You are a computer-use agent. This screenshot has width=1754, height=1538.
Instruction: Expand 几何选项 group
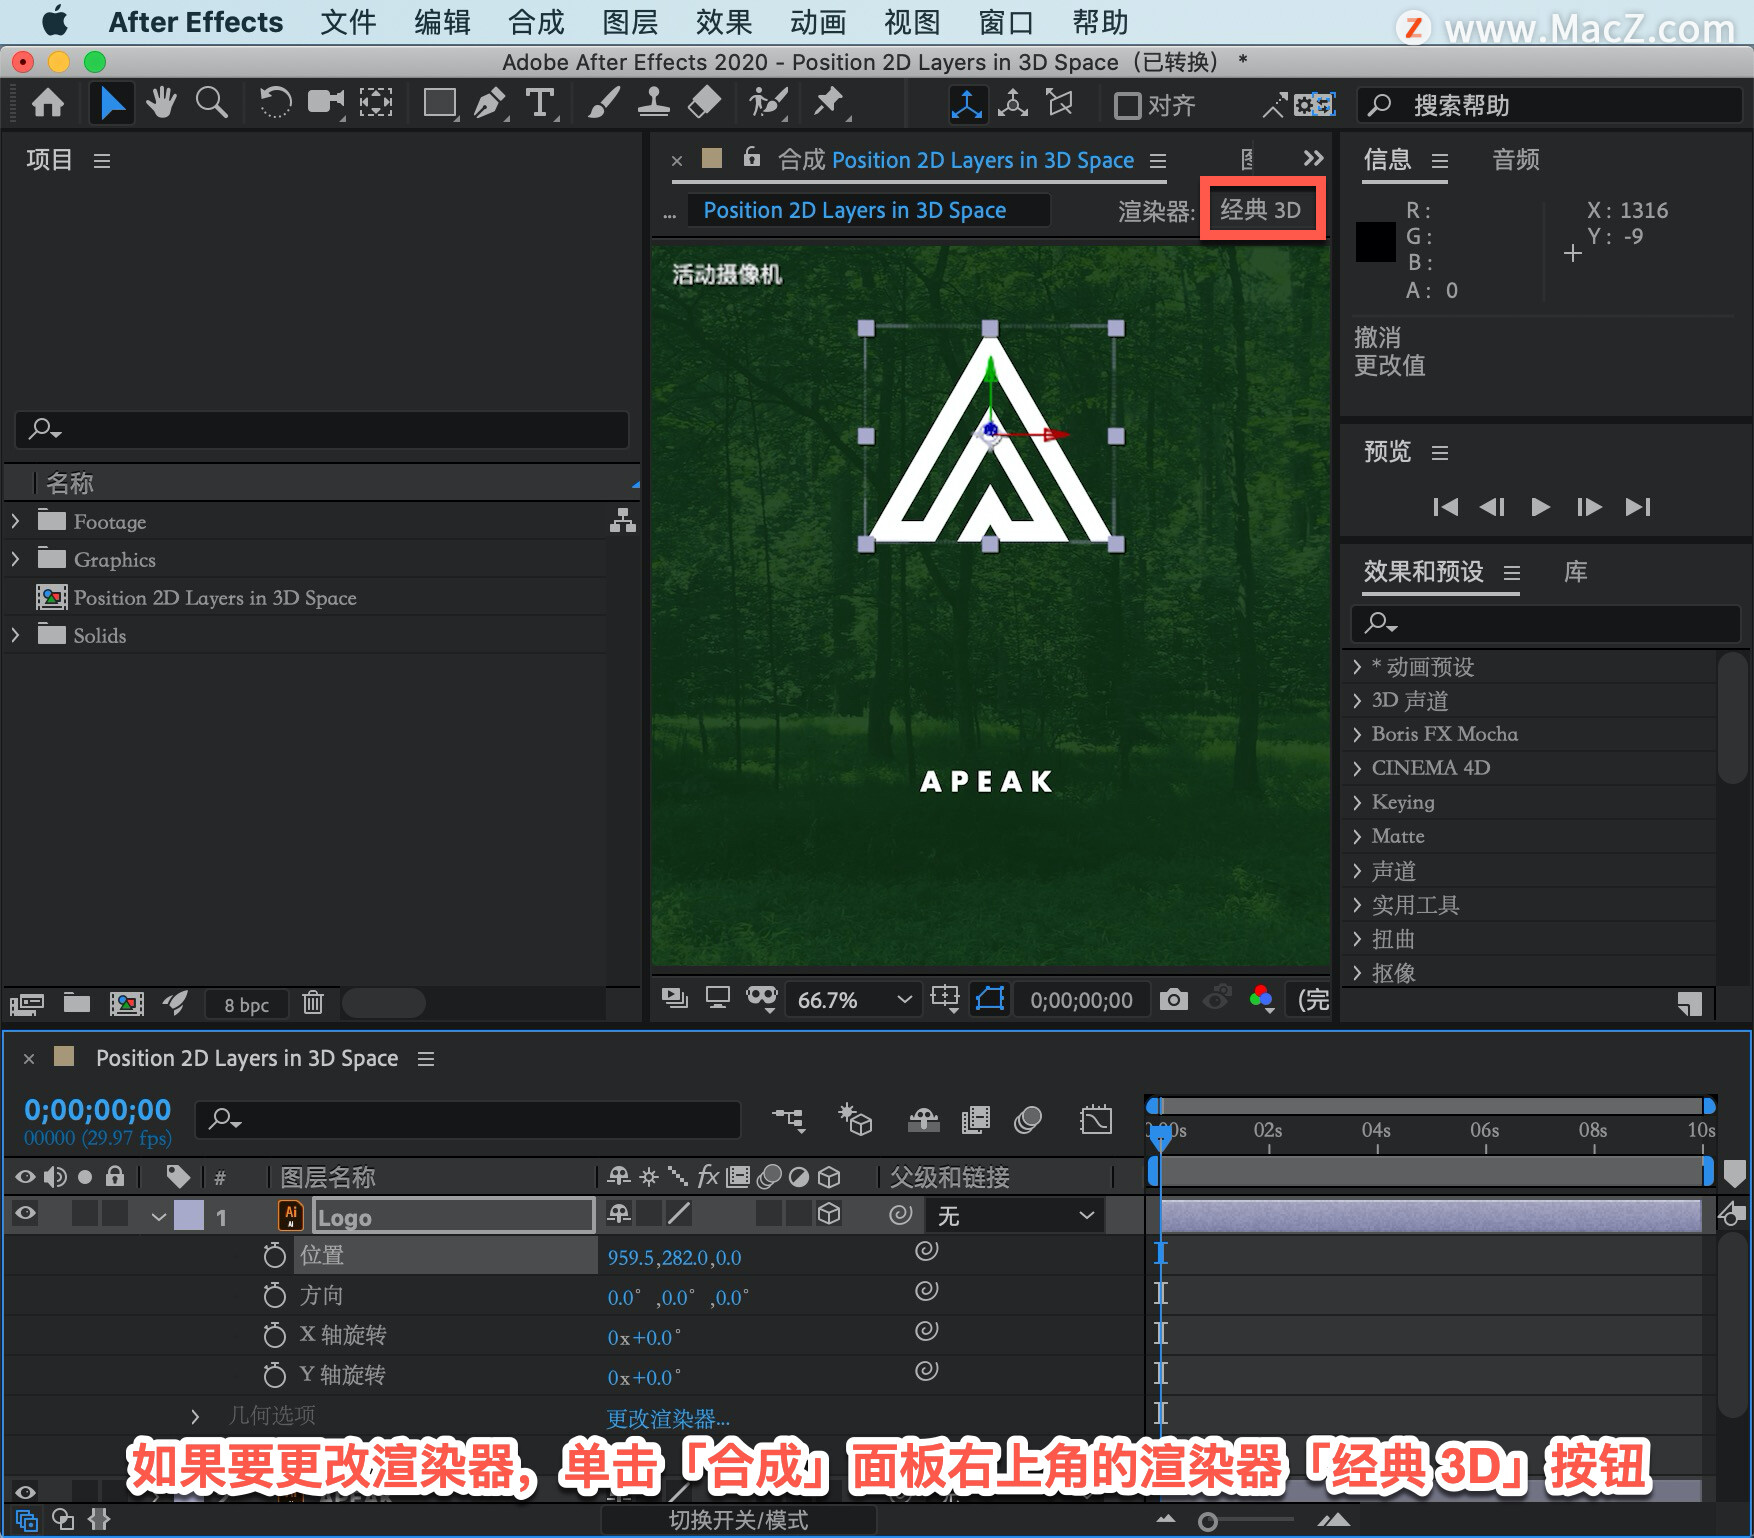pos(195,1416)
